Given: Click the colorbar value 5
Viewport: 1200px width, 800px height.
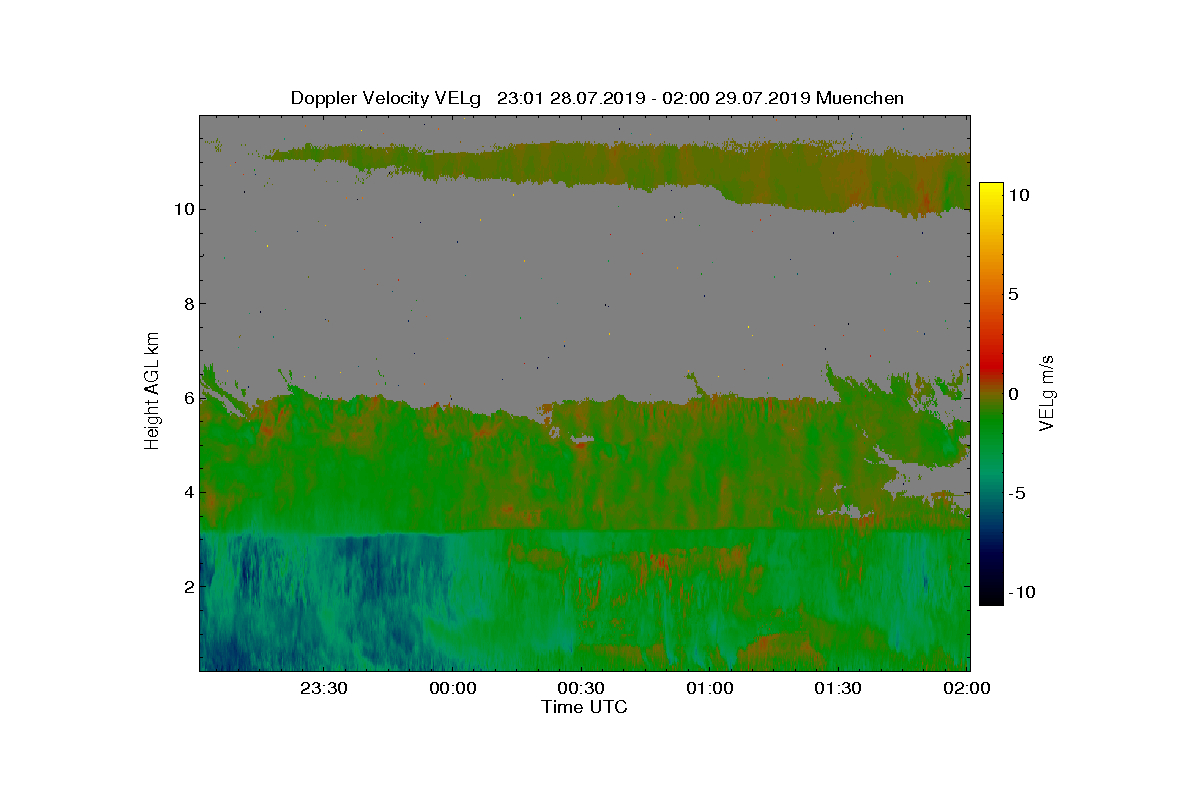Looking at the screenshot, I should (1013, 294).
